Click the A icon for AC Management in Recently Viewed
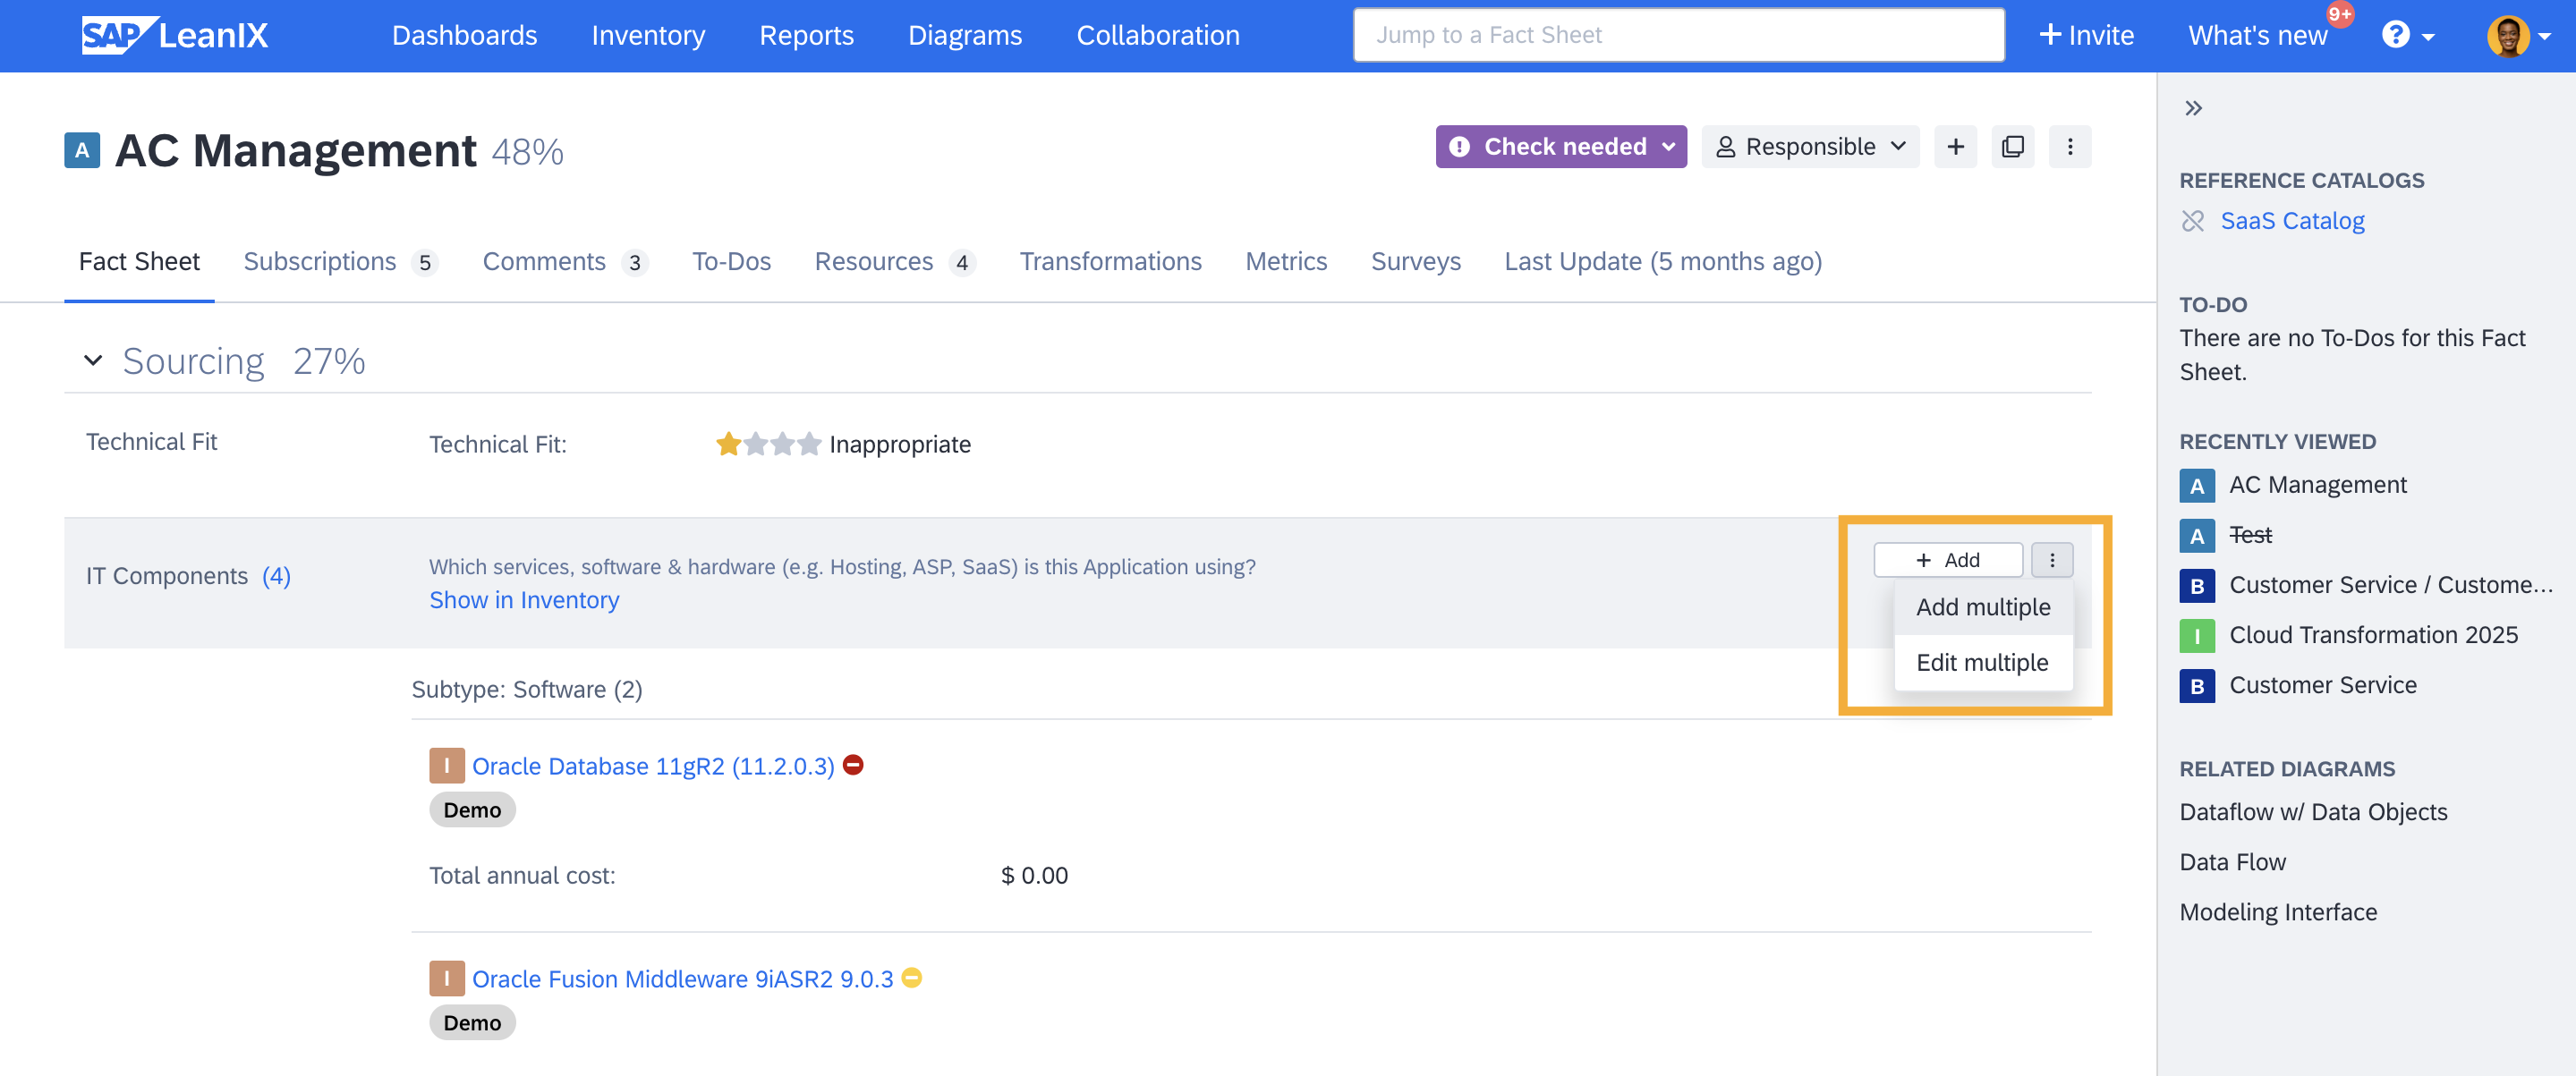 point(2197,486)
